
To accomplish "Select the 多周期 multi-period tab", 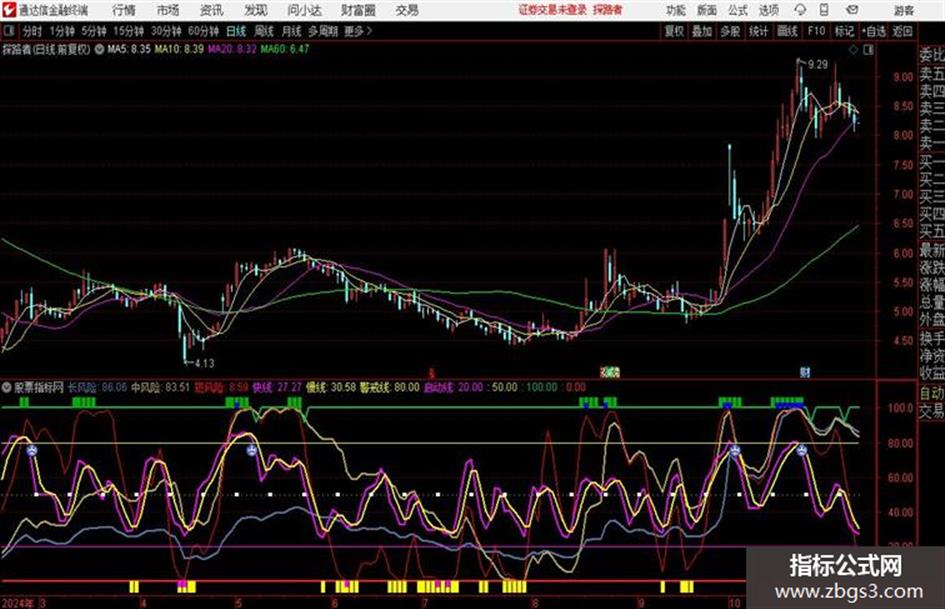I will point(323,31).
